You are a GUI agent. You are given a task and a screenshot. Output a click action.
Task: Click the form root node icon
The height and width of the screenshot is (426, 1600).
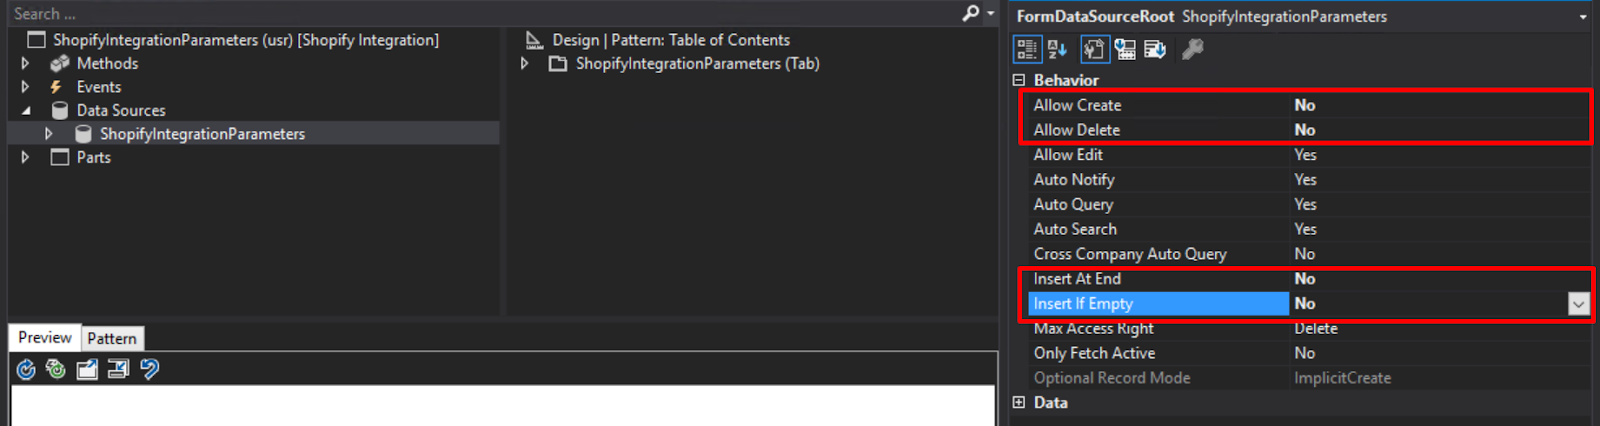(36, 40)
